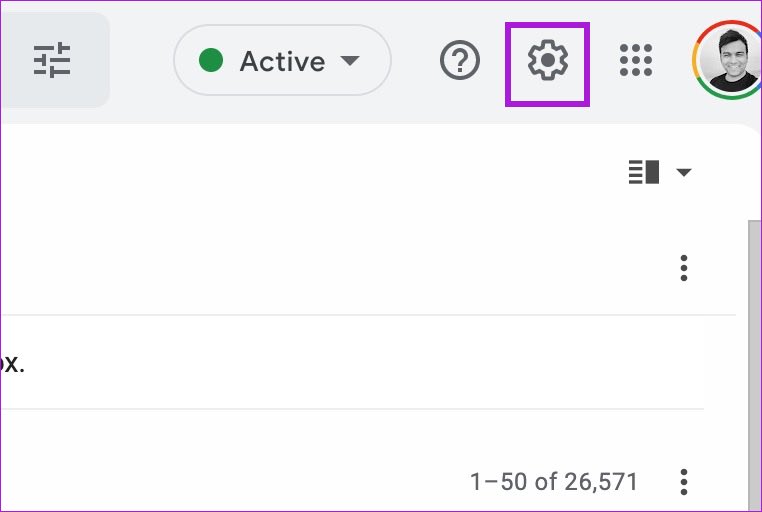Click the blank header space between Active and search options
This screenshot has width=762, height=512.
(141, 62)
